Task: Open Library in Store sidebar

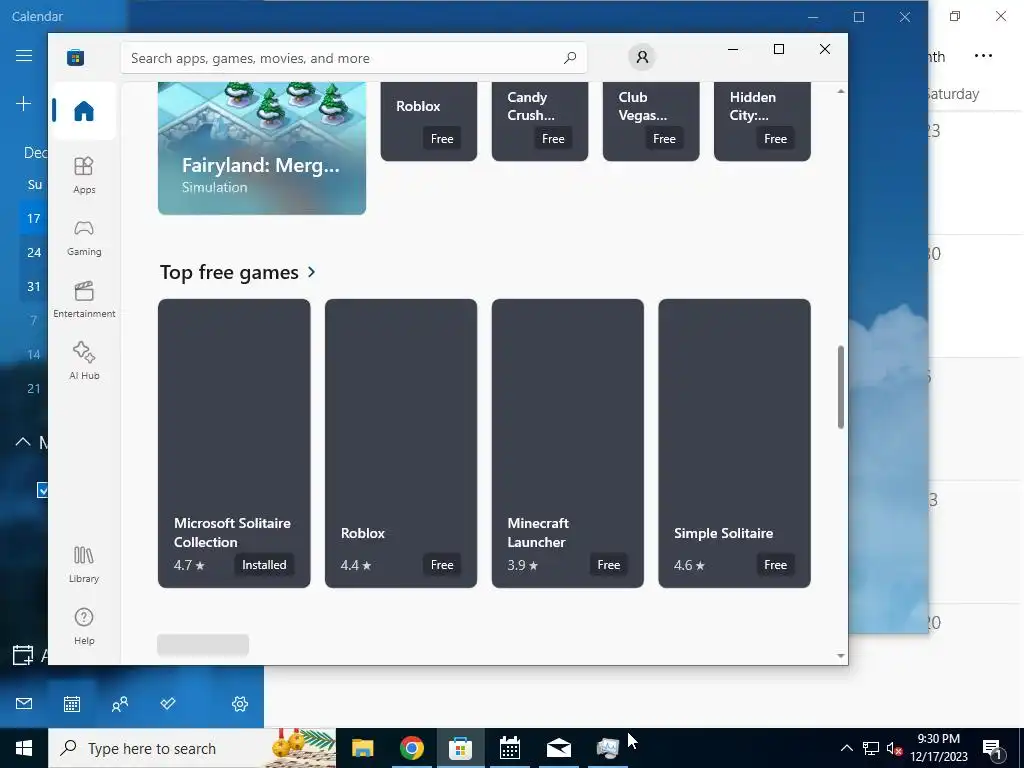Action: click(x=84, y=564)
